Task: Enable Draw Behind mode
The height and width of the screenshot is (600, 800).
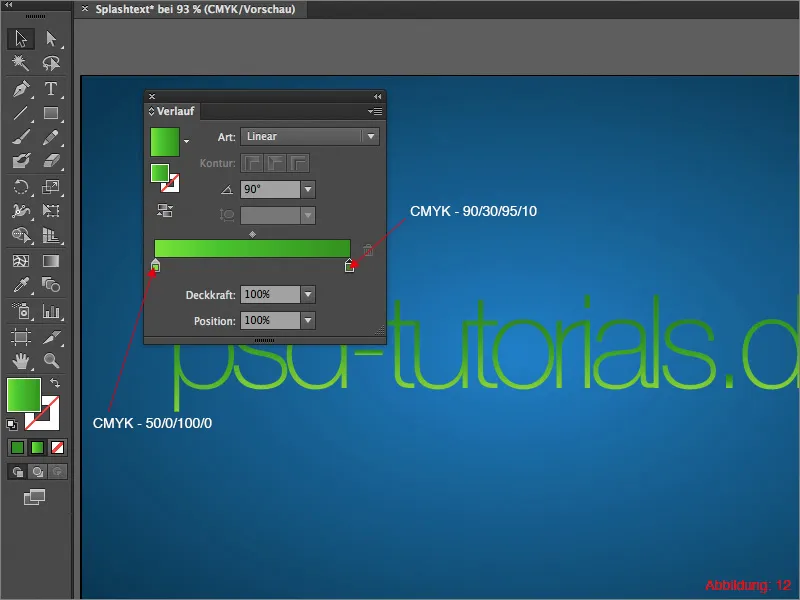Action: (x=37, y=472)
